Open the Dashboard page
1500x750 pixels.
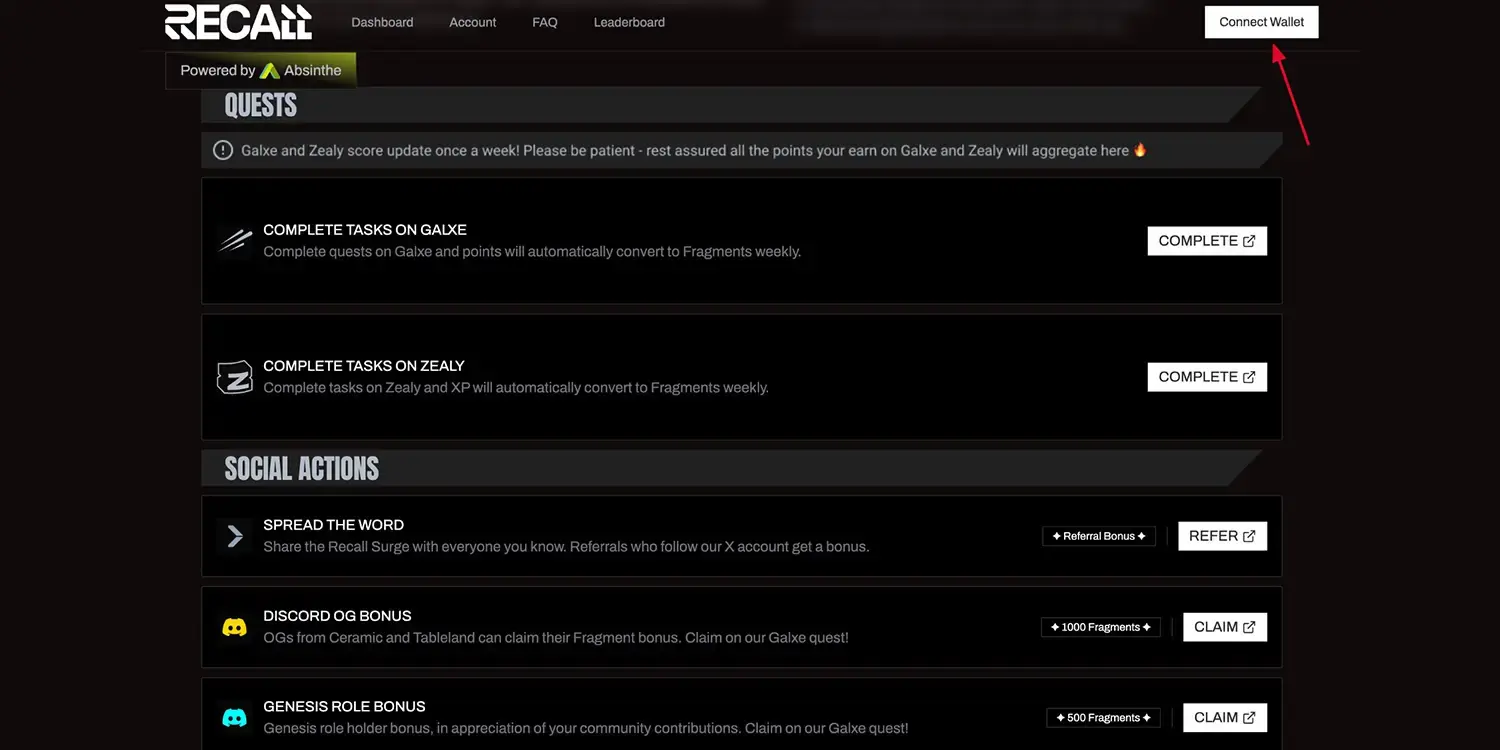(382, 22)
